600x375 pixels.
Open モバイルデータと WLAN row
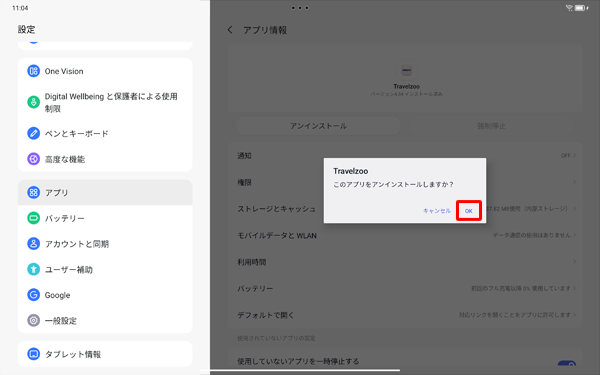pyautogui.click(x=406, y=235)
